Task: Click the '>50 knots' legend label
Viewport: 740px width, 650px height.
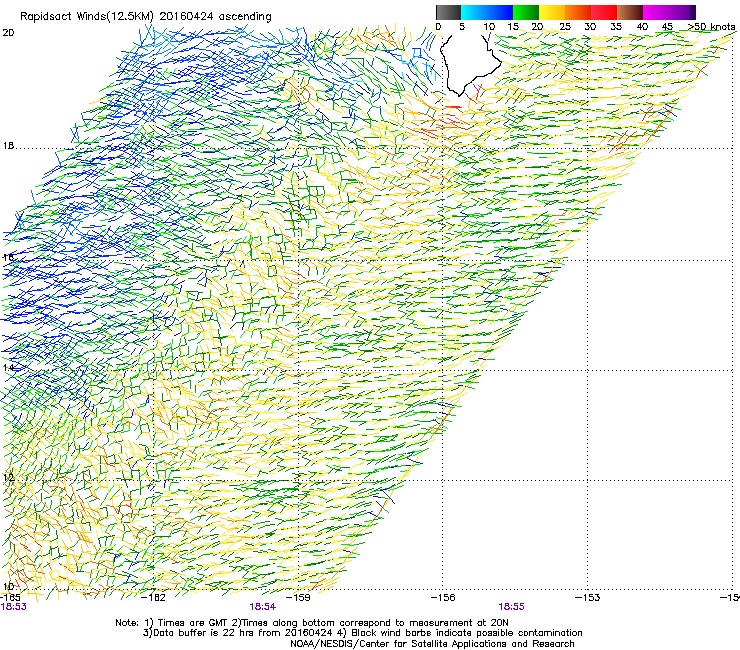Action: tap(712, 27)
